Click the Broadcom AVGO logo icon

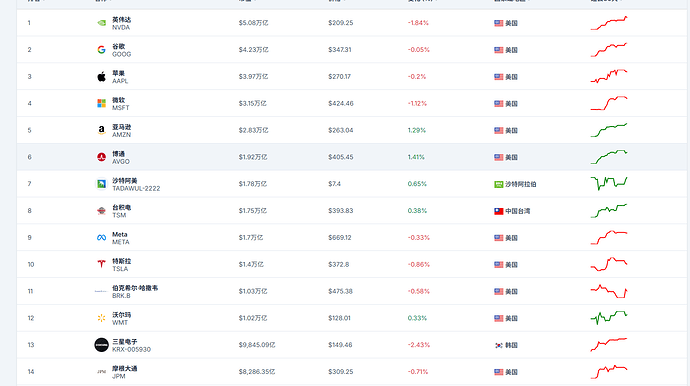101,157
